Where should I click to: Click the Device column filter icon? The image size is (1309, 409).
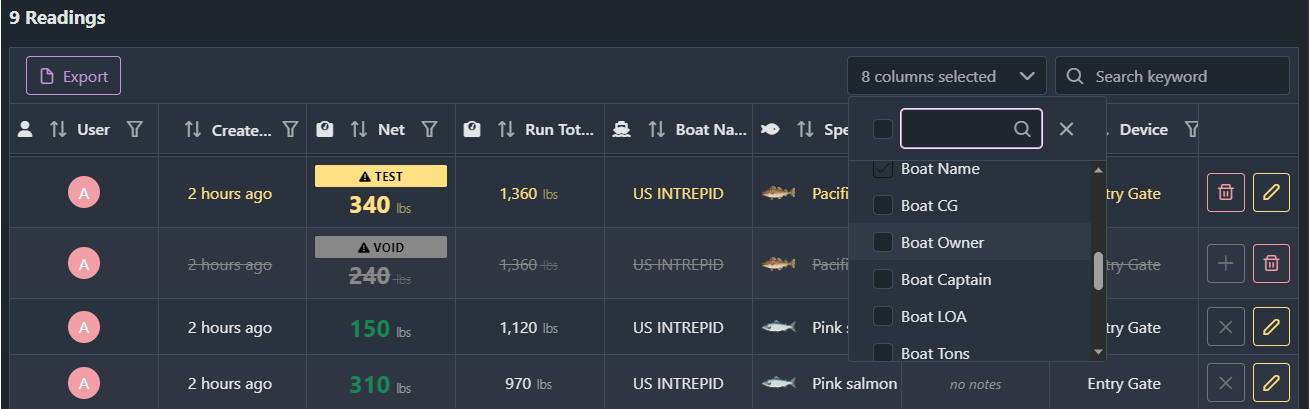point(1191,130)
